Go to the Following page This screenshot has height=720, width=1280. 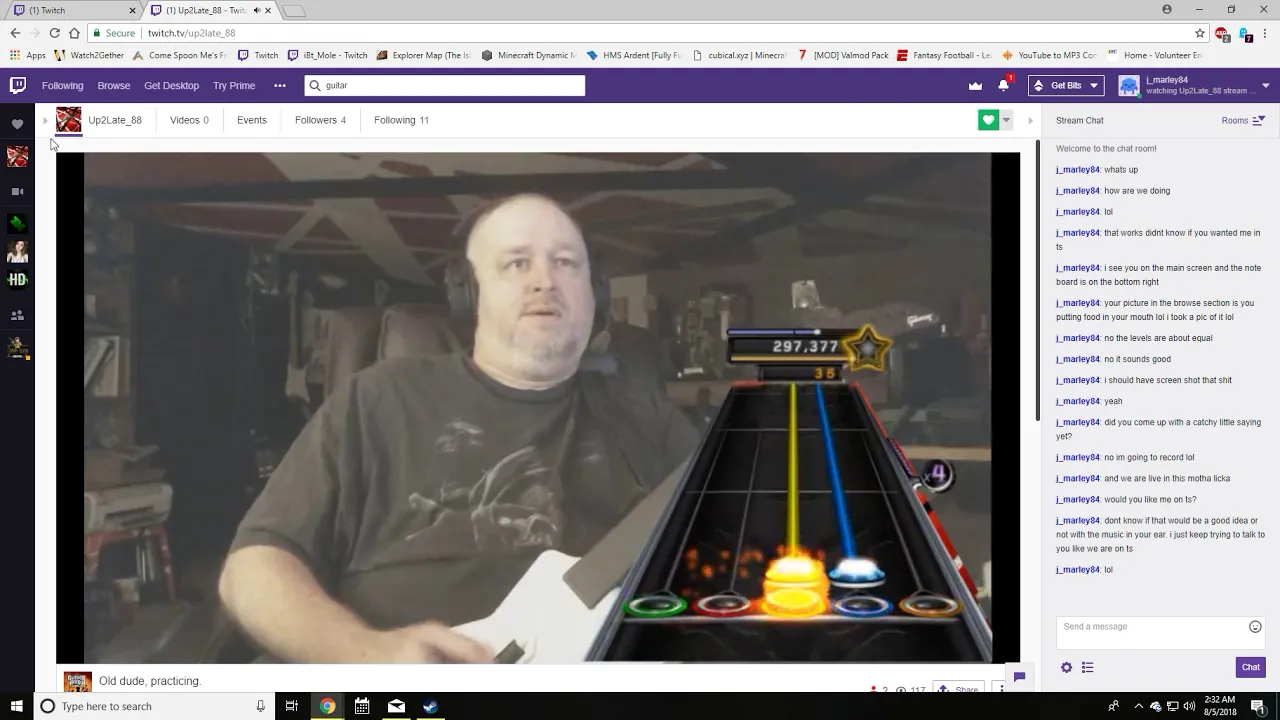(x=62, y=86)
